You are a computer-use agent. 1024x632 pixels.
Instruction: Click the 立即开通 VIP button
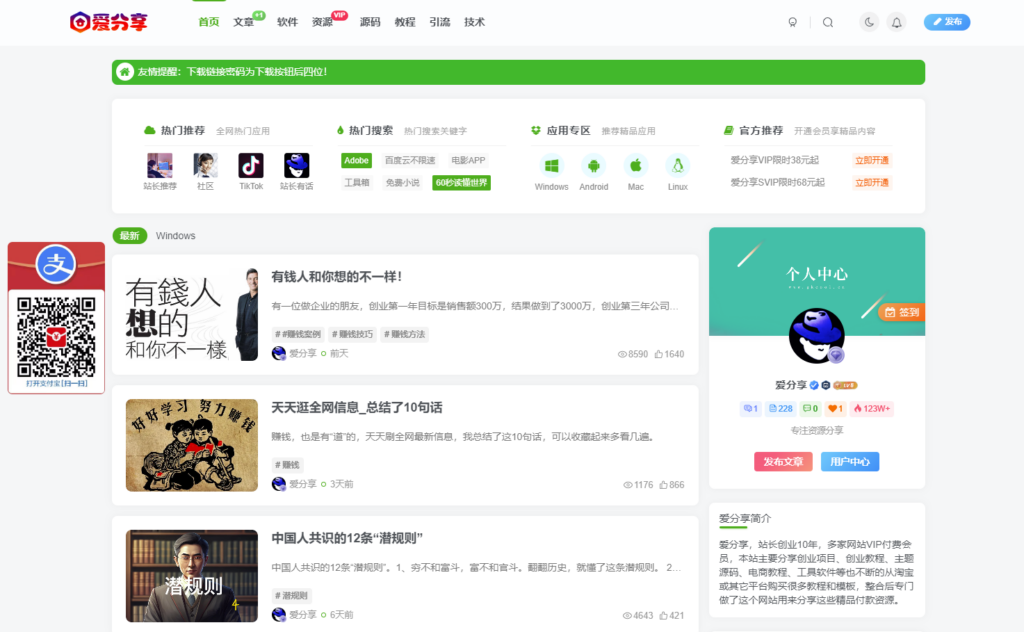(x=873, y=158)
